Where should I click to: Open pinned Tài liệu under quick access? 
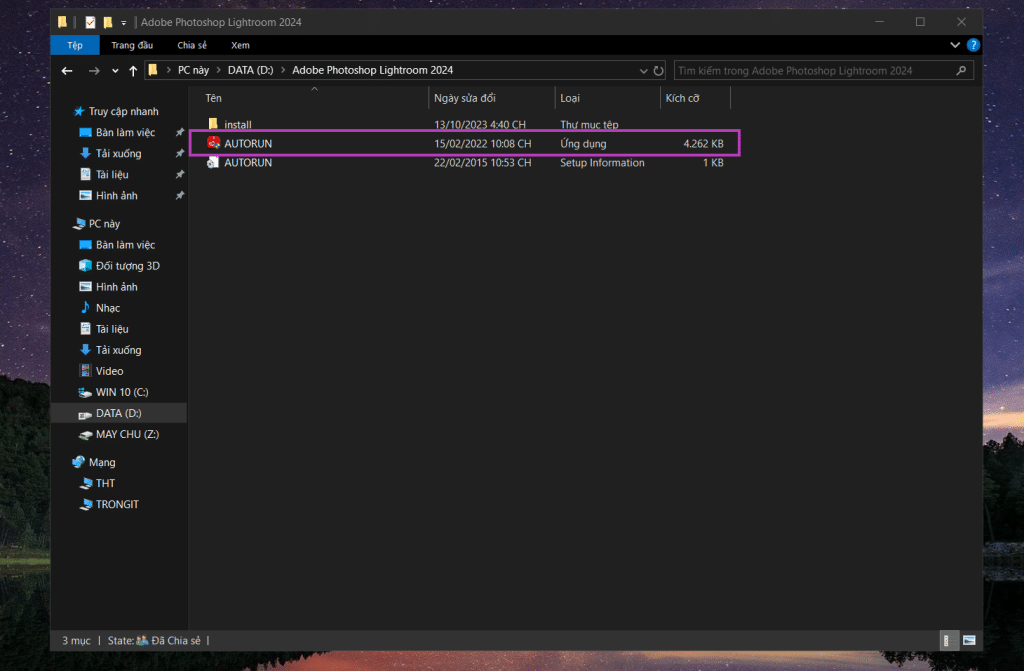pyautogui.click(x=104, y=174)
